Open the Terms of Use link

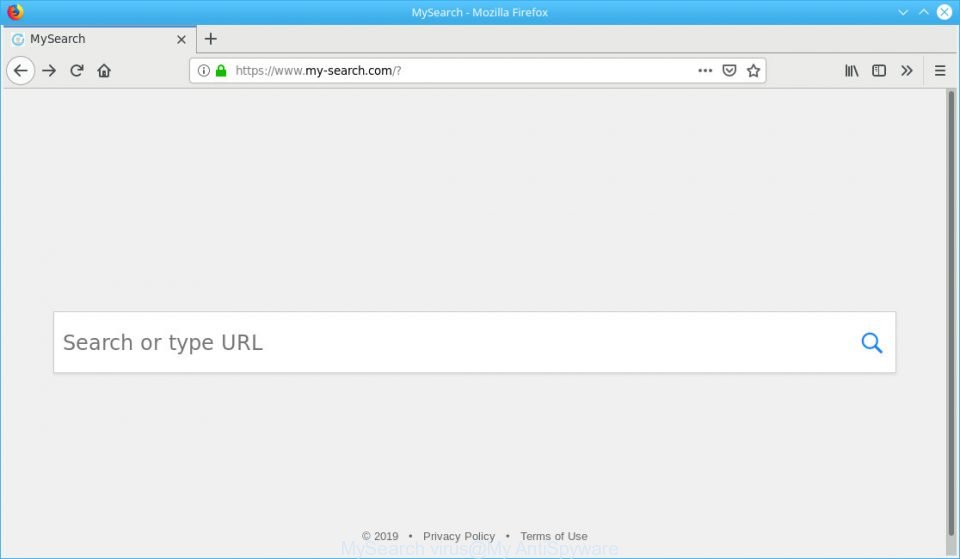553,536
